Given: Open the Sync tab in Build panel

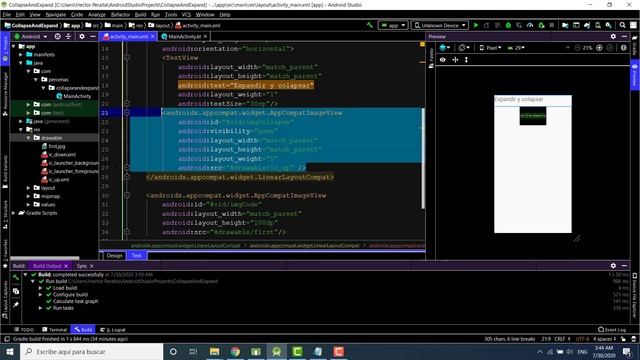Looking at the screenshot, I should pos(82,266).
